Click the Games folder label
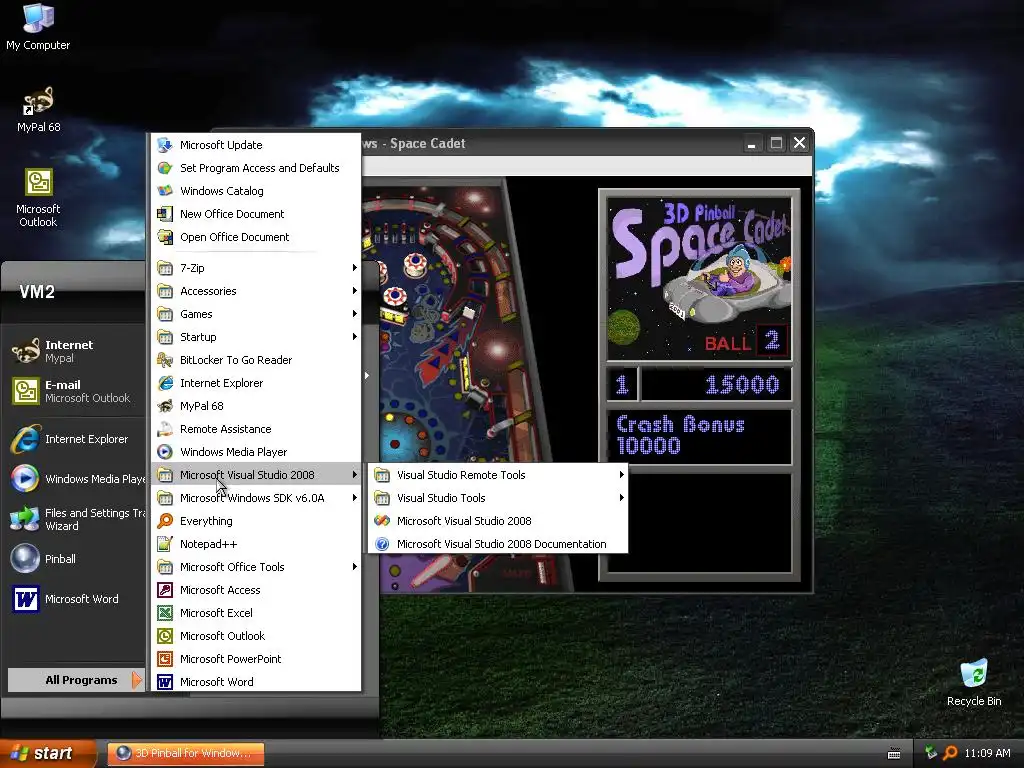 (x=196, y=314)
